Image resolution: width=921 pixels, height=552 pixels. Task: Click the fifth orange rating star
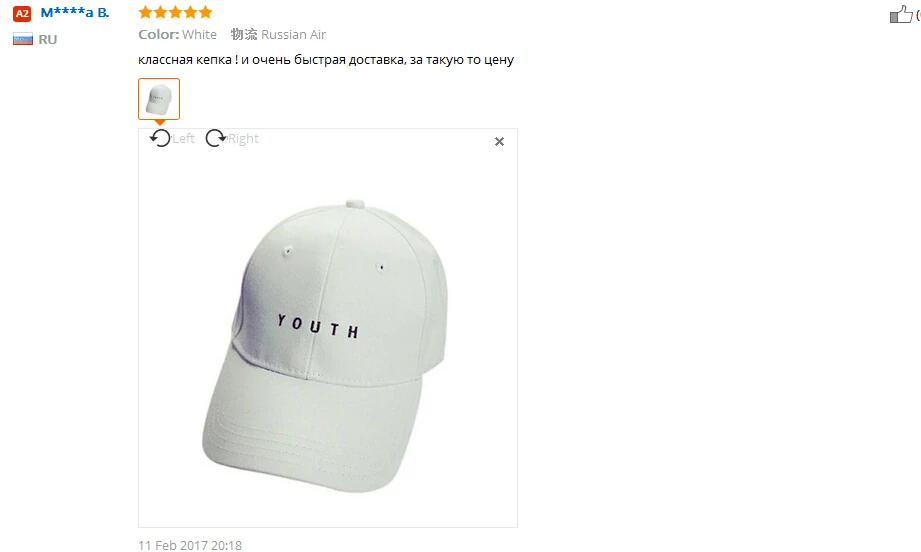(x=205, y=12)
